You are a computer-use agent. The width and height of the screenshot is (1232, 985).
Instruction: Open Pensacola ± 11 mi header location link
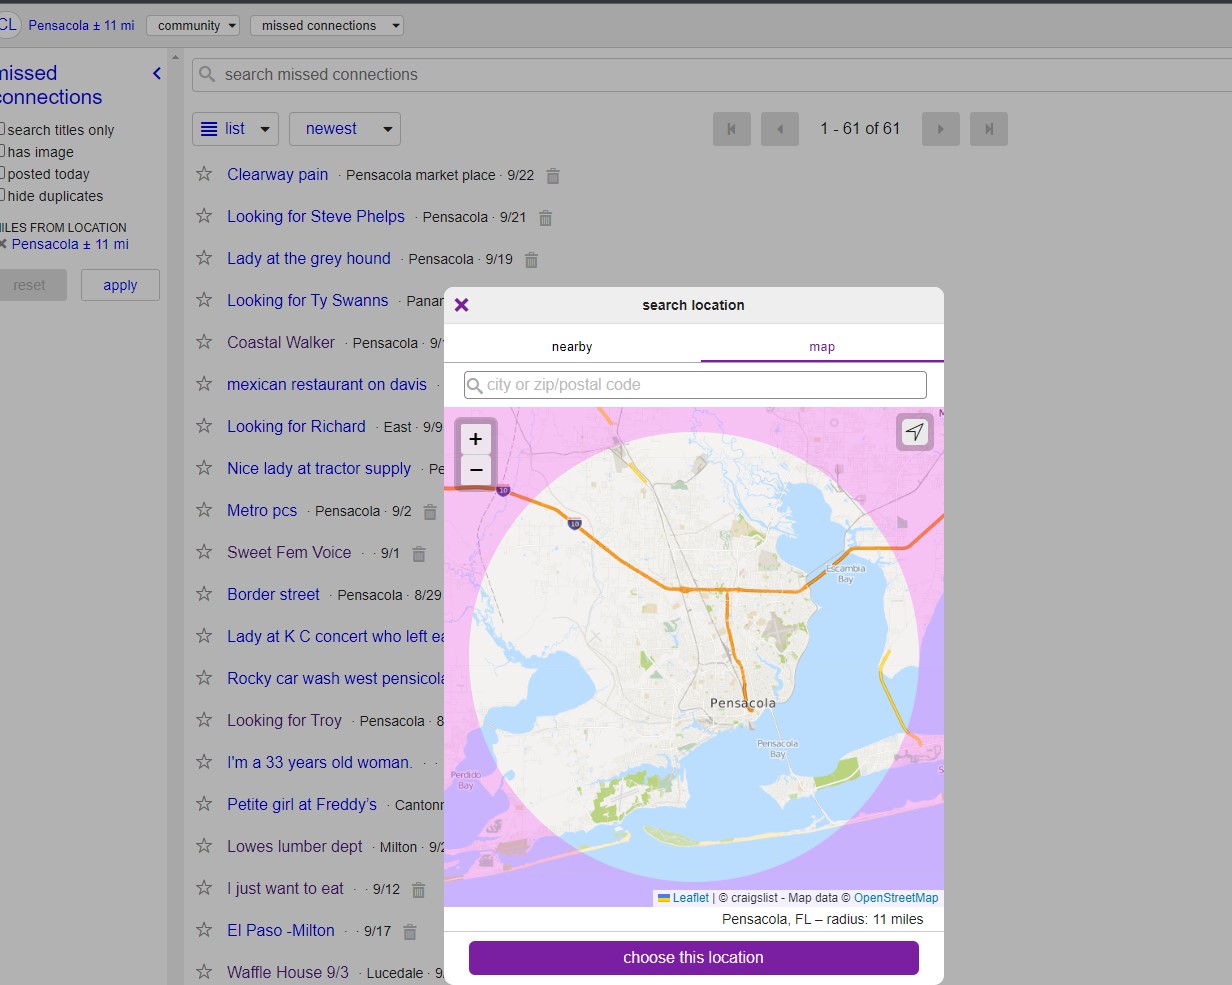(x=81, y=25)
